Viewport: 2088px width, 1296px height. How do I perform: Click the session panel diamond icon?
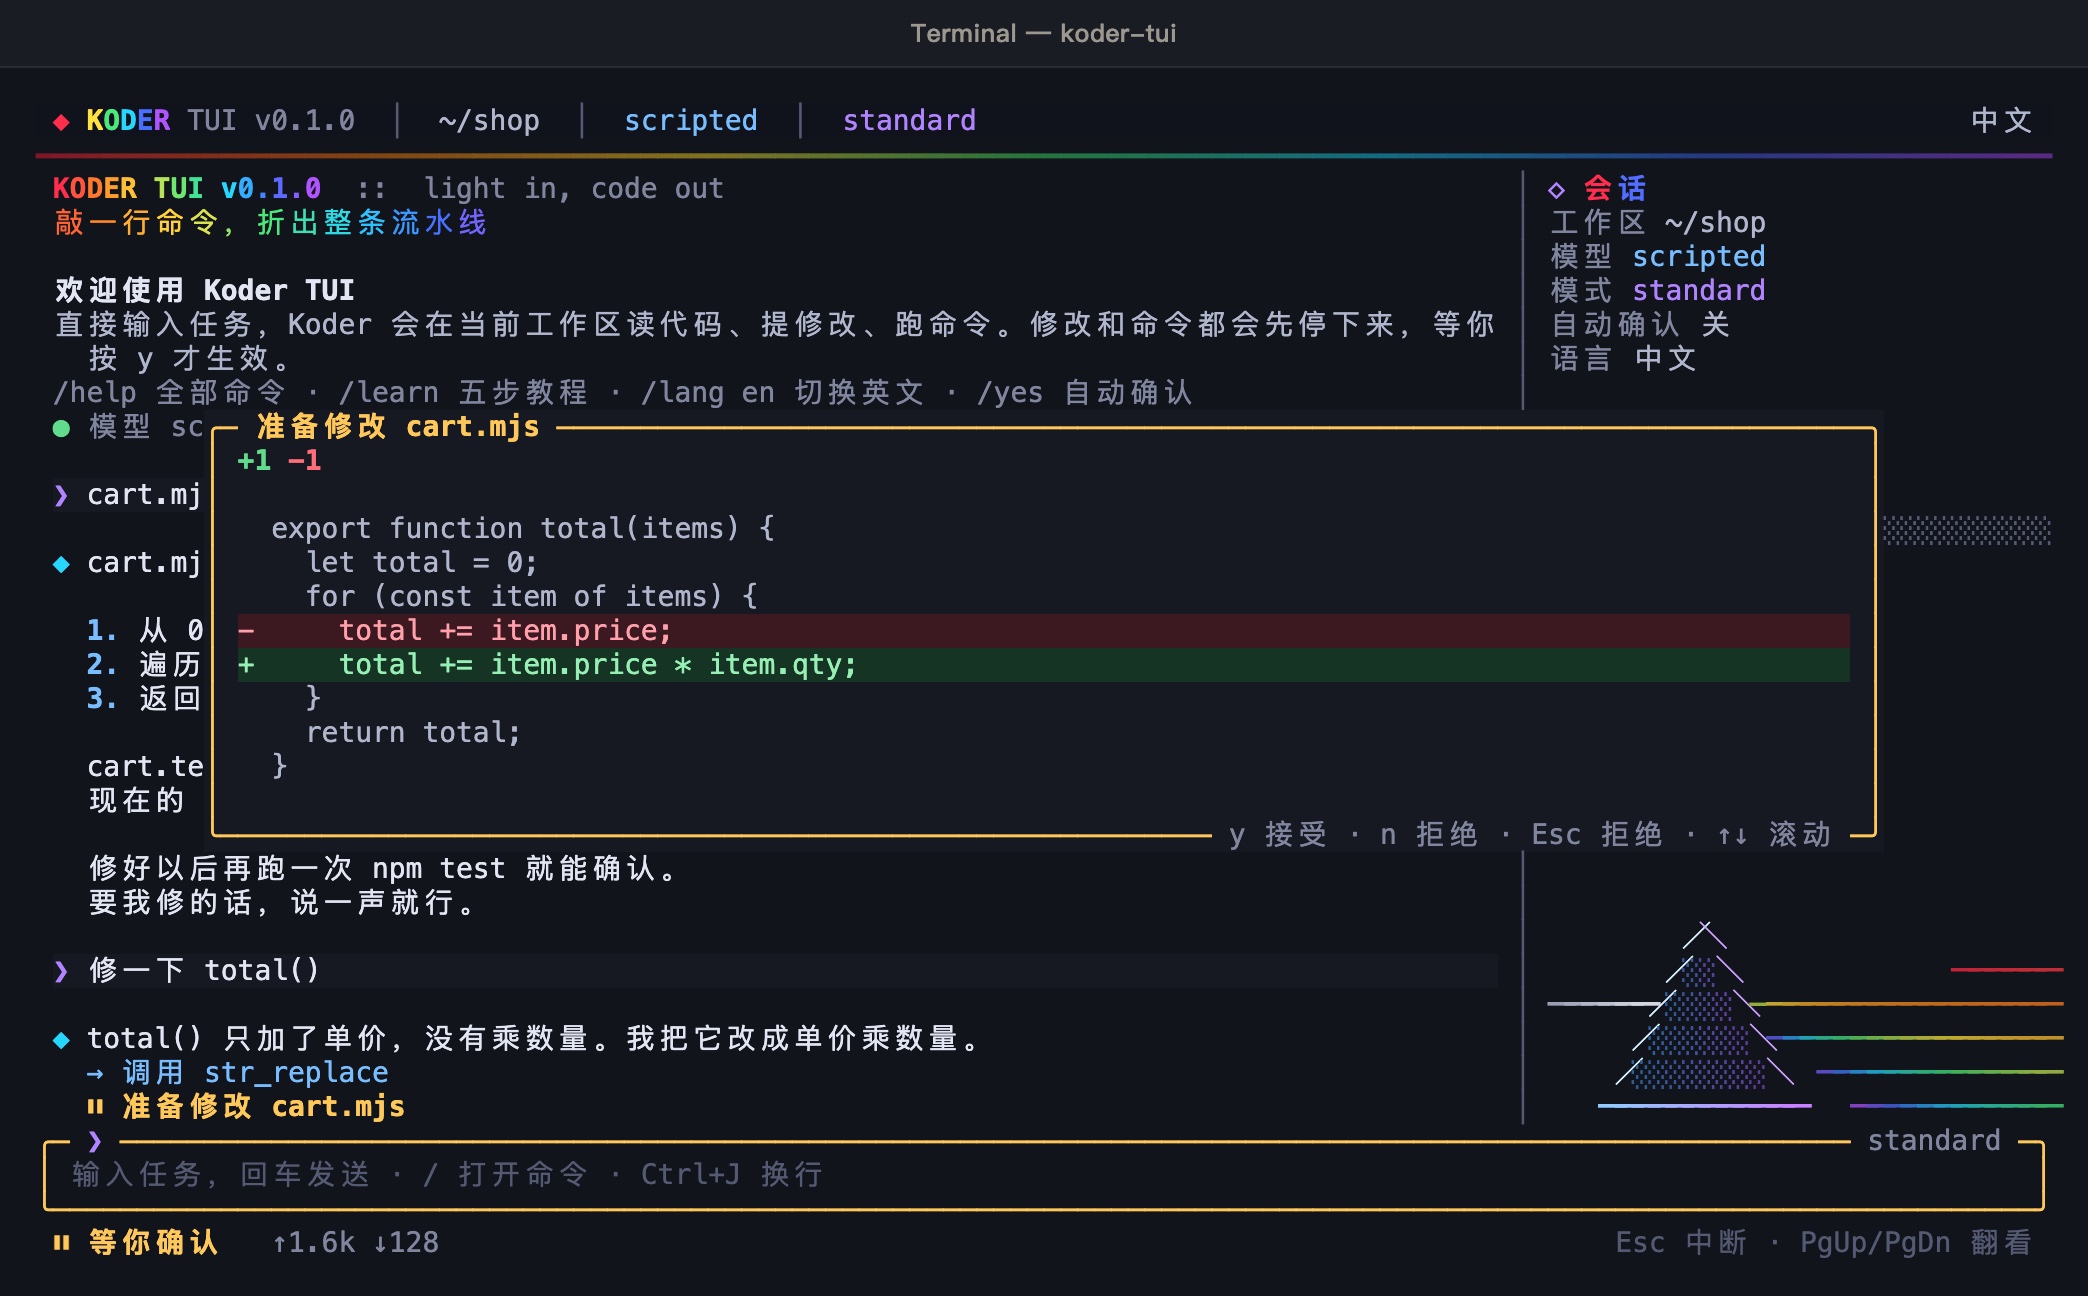coord(1556,189)
